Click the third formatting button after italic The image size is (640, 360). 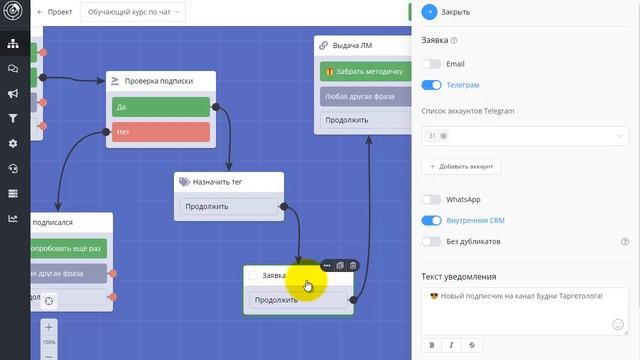pos(472,345)
